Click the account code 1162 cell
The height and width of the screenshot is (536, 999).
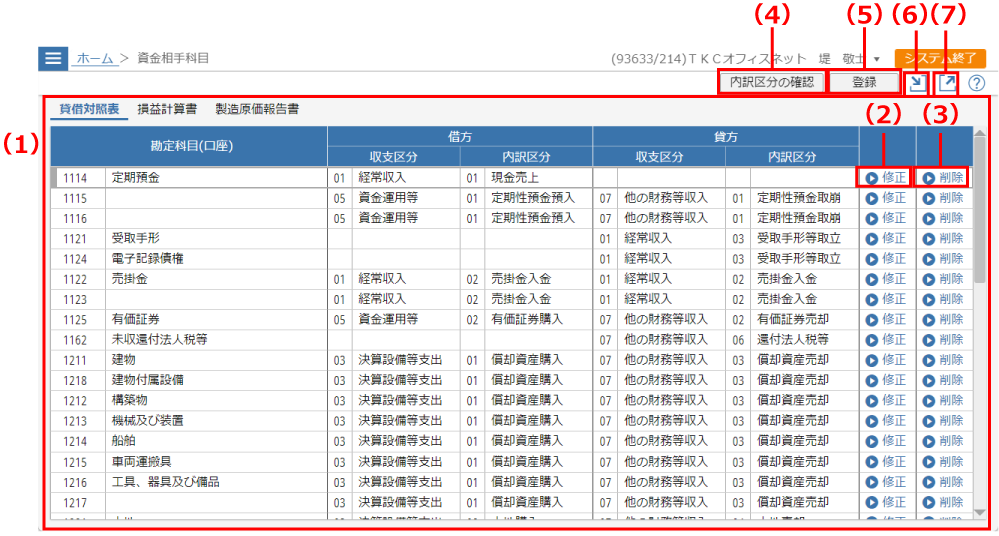click(78, 340)
